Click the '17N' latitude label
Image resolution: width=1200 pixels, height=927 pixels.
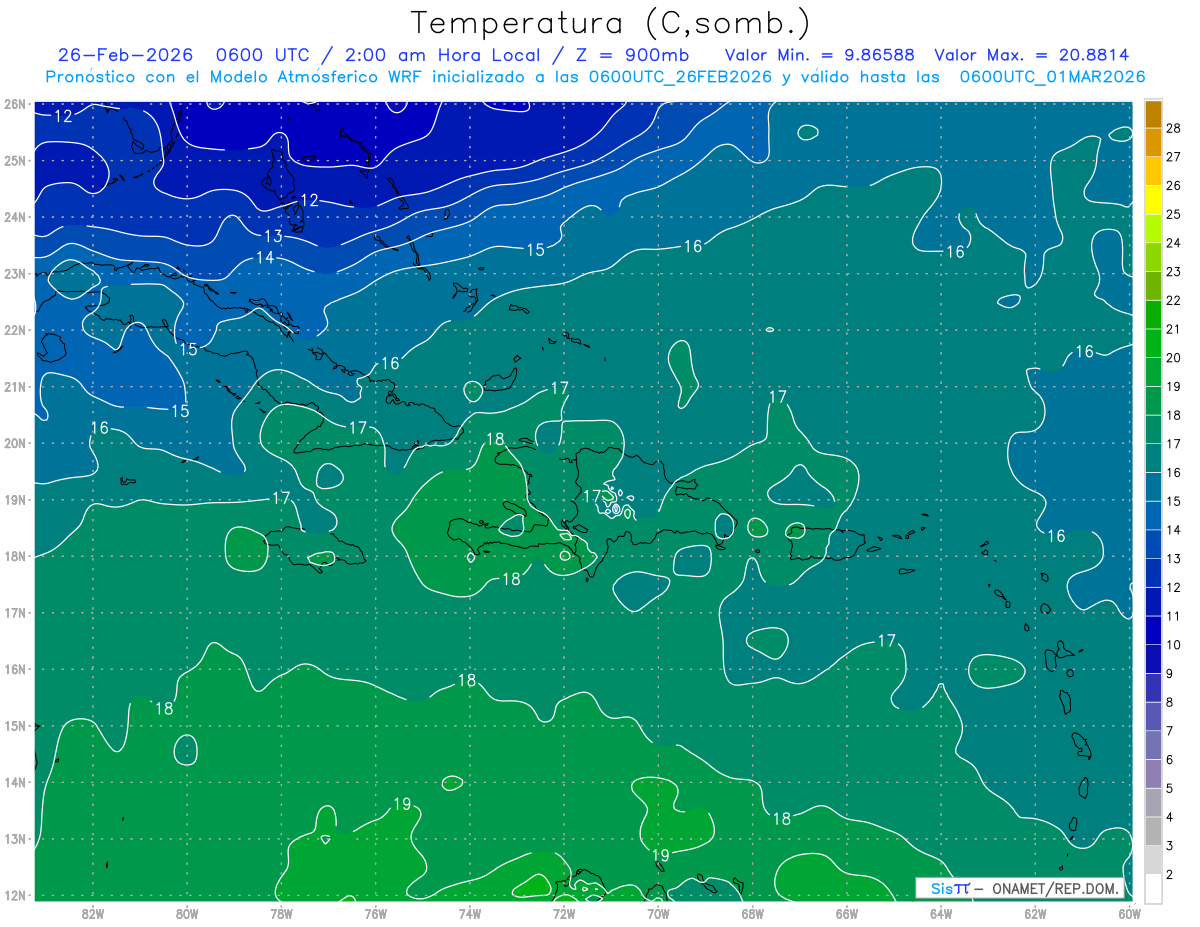point(15,612)
